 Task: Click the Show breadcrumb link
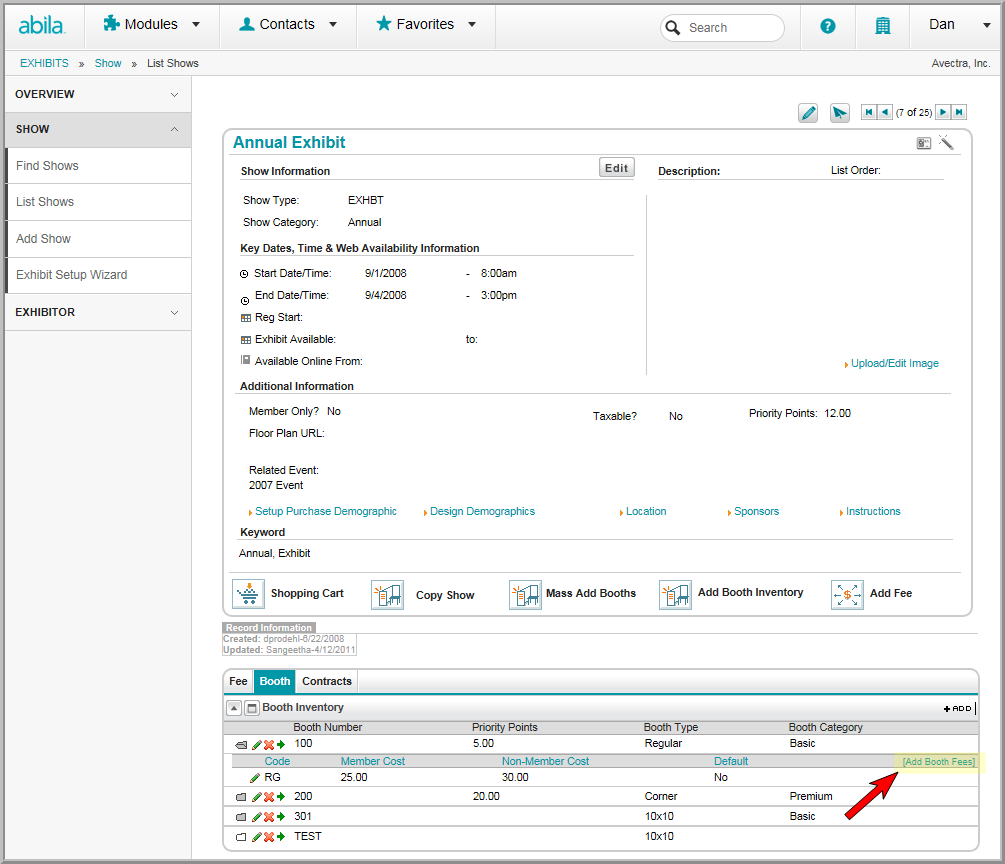tap(108, 63)
